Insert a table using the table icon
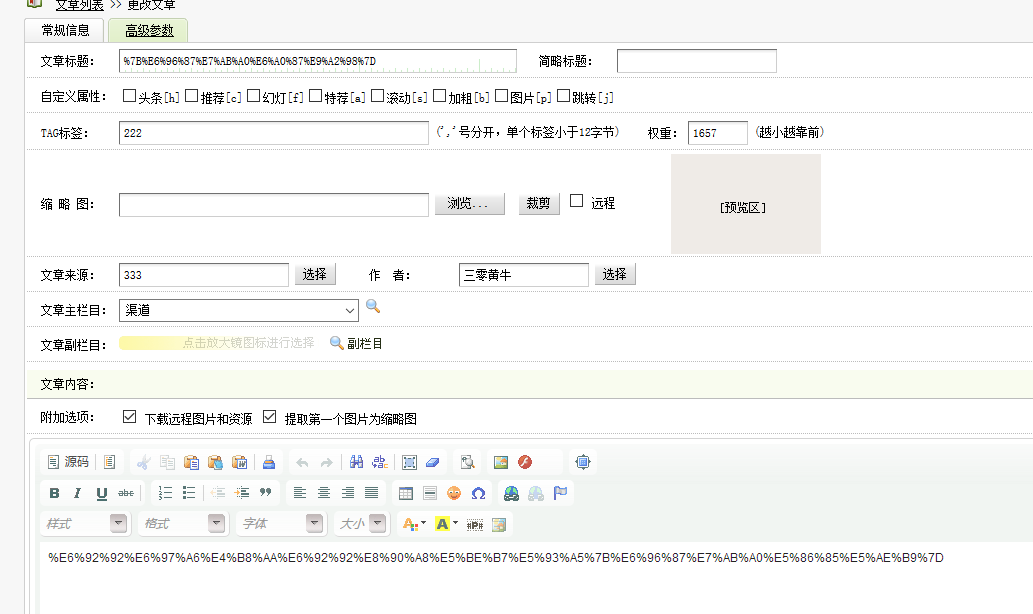Screen dimensions: 1033x614 point(405,492)
